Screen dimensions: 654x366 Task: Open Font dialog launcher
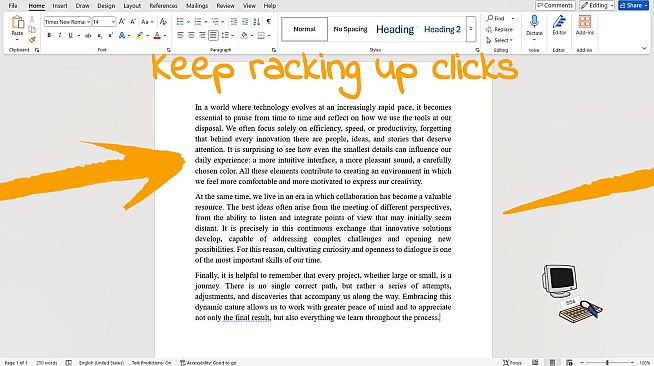tap(169, 50)
